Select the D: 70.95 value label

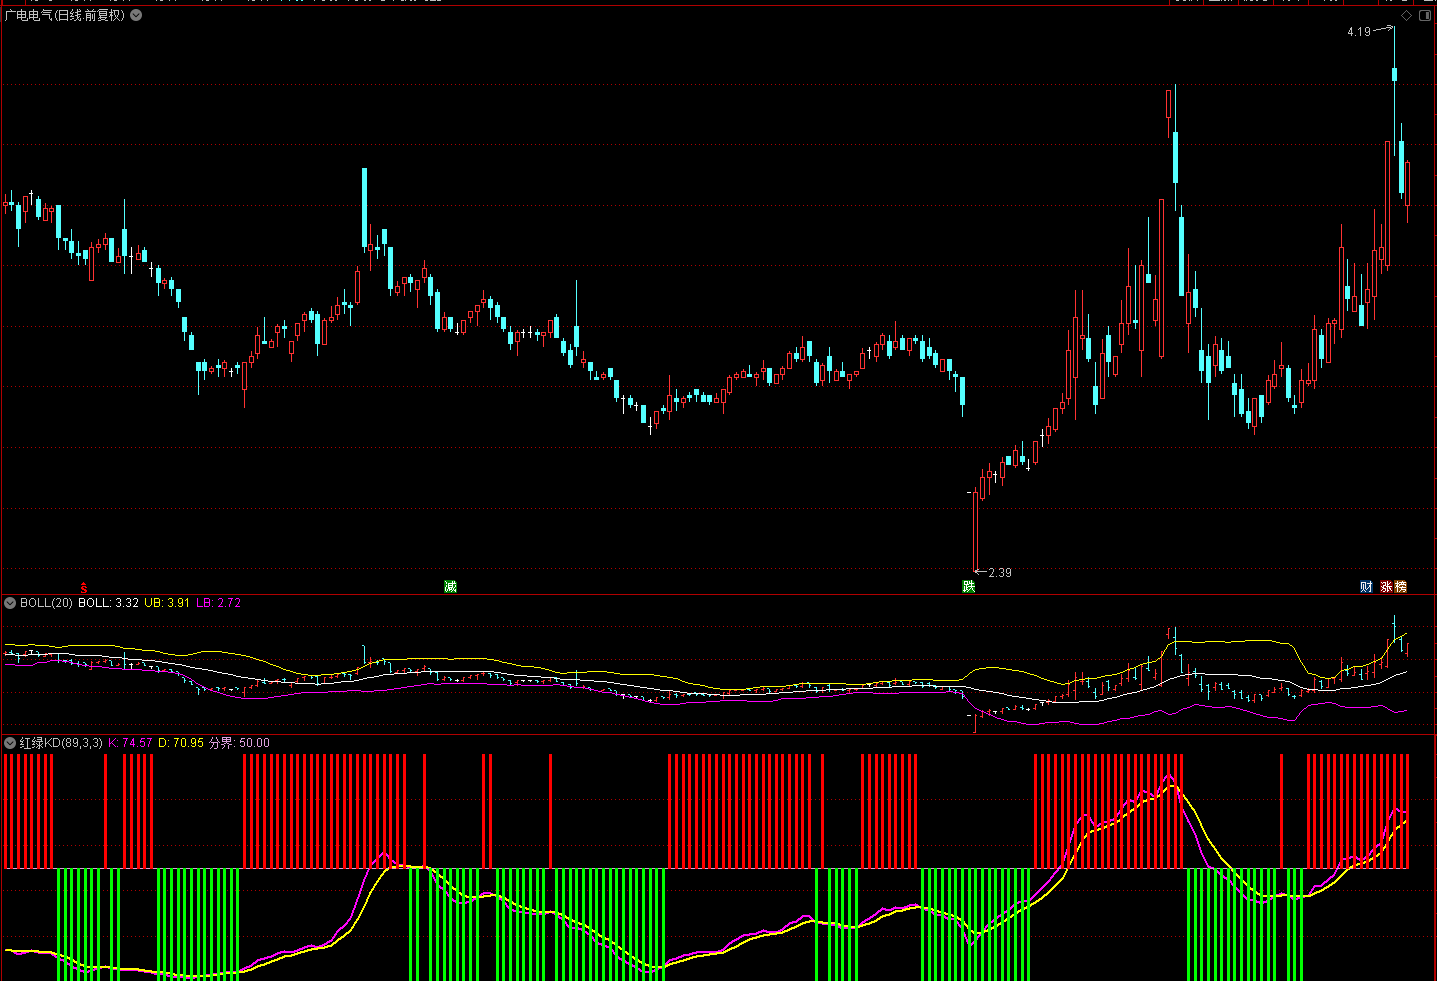point(181,743)
